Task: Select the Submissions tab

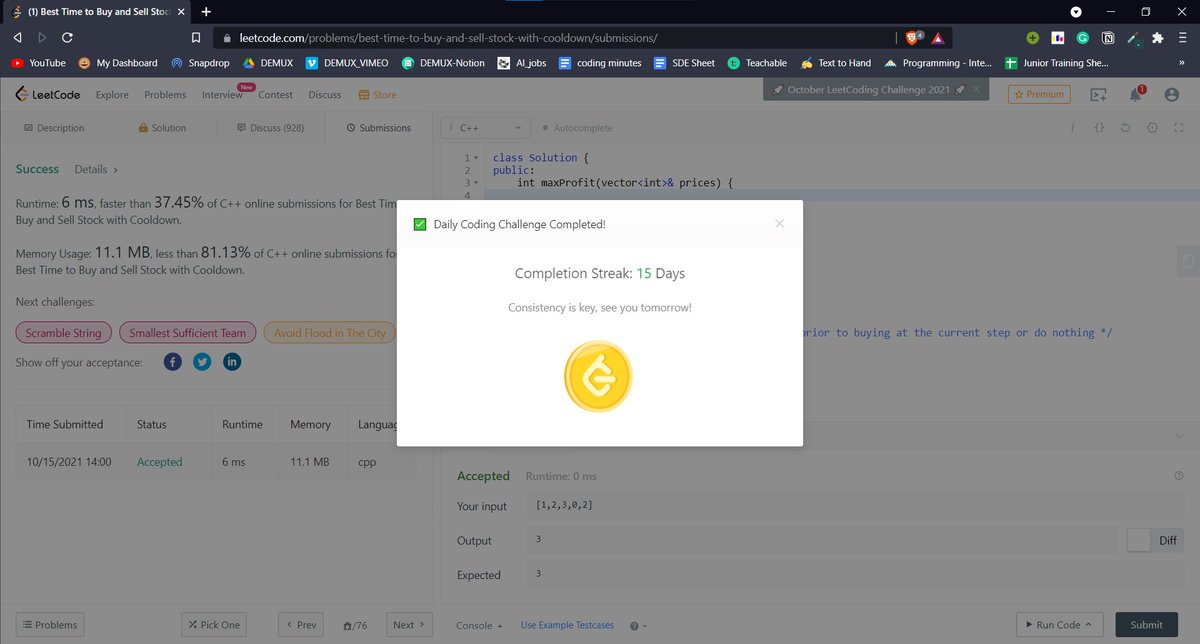Action: click(378, 128)
